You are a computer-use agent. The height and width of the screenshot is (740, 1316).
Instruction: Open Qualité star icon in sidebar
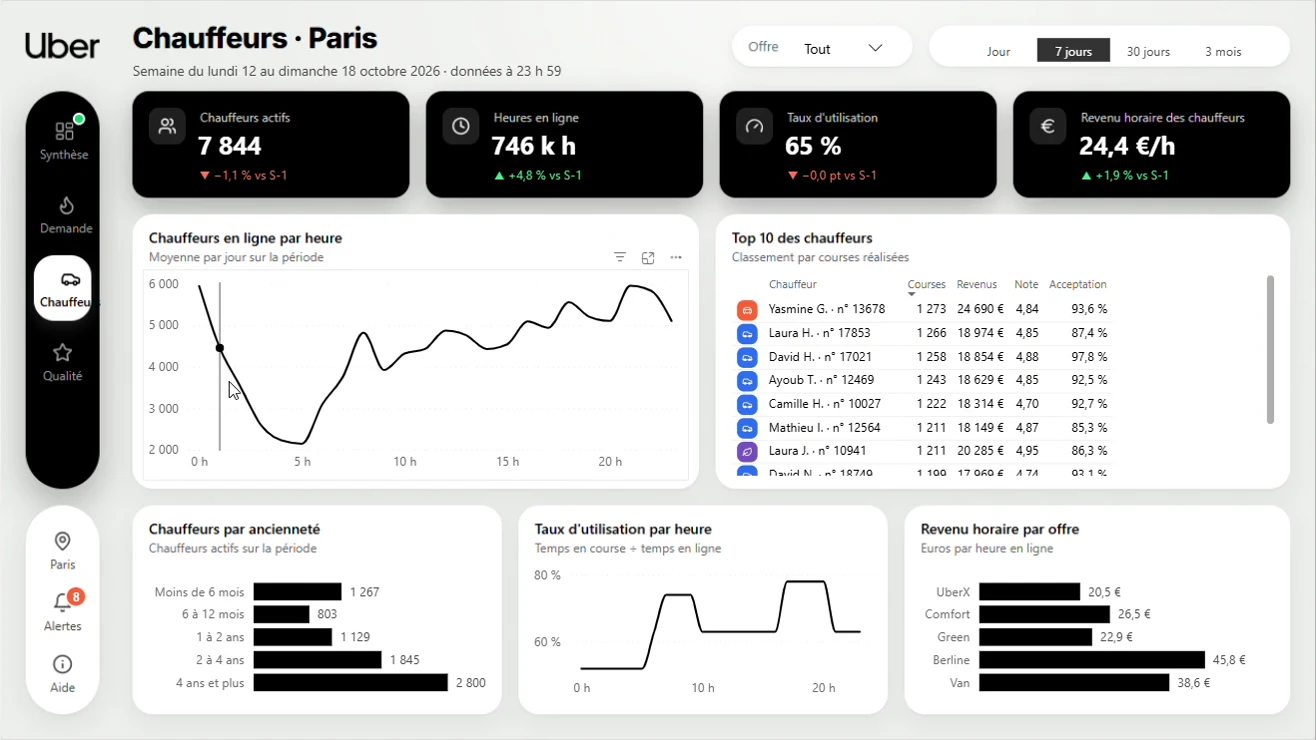click(63, 353)
